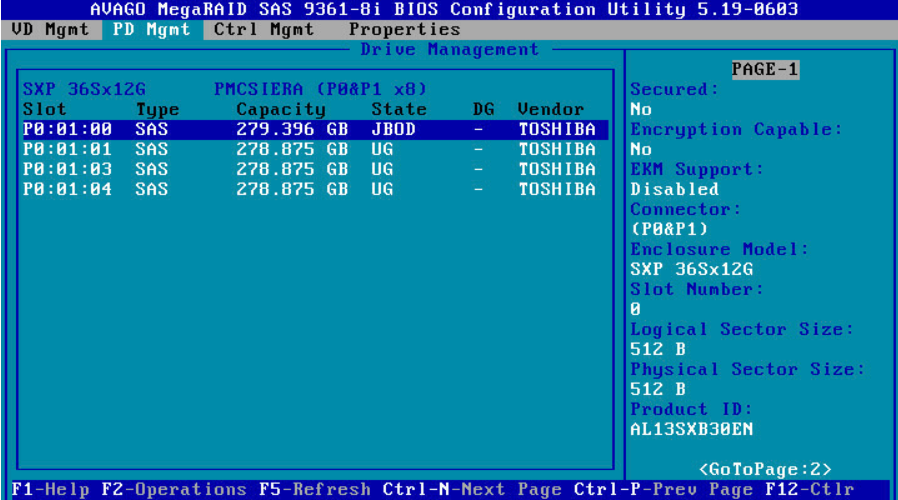Open the Ctrl Mgmt tab
This screenshot has height=500, width=898.
pos(264,30)
